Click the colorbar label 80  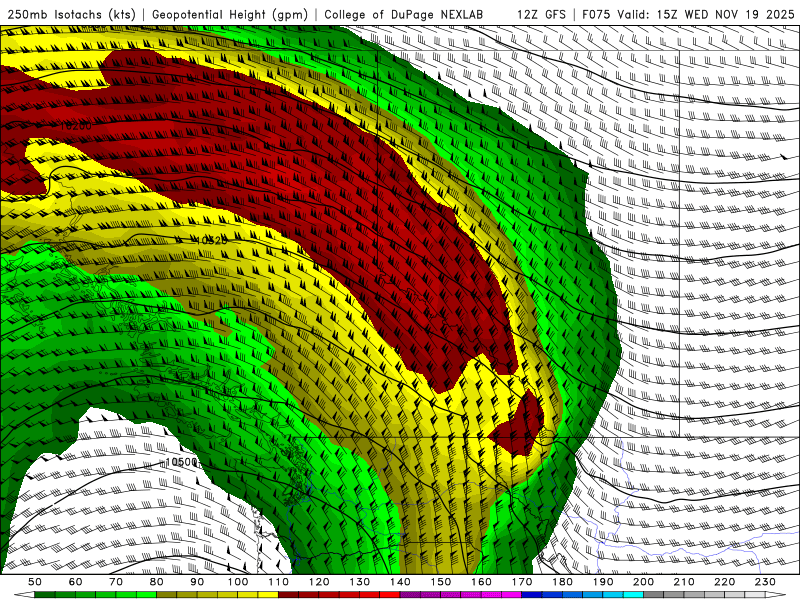[157, 582]
